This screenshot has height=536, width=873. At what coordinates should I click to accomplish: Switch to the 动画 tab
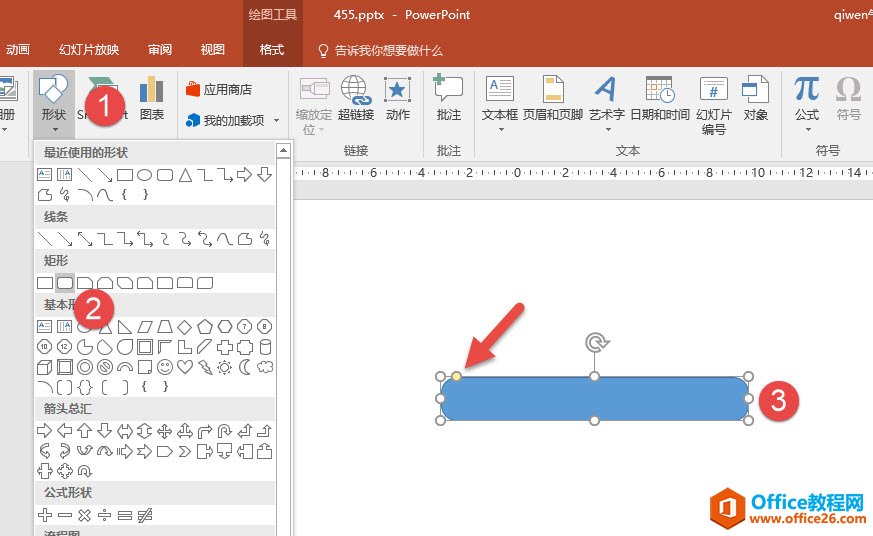pos(18,50)
